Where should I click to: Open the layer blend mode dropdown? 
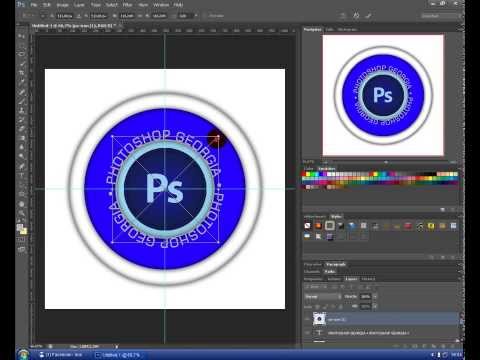323,296
